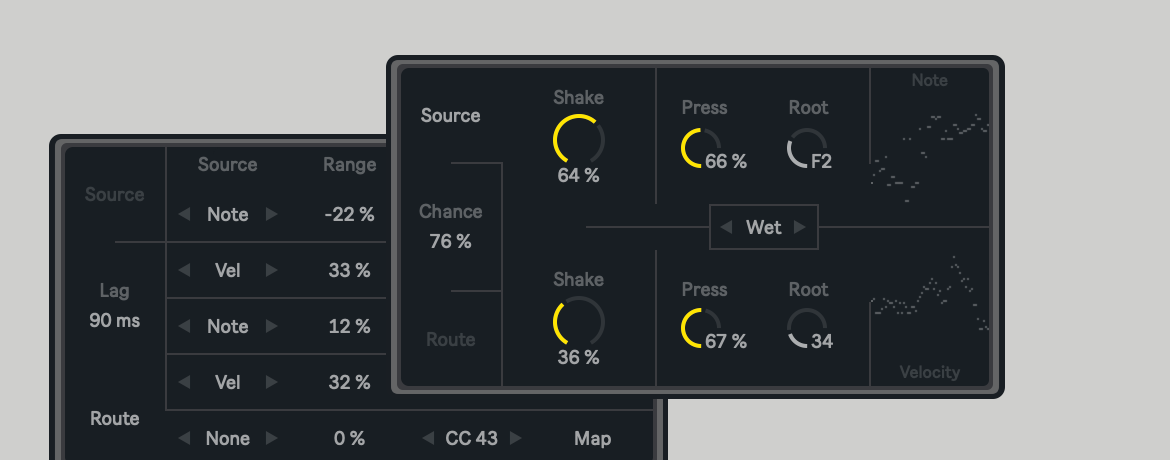Adjust the upper Shake knob at 64 %
This screenshot has width=1170, height=460.
point(578,140)
